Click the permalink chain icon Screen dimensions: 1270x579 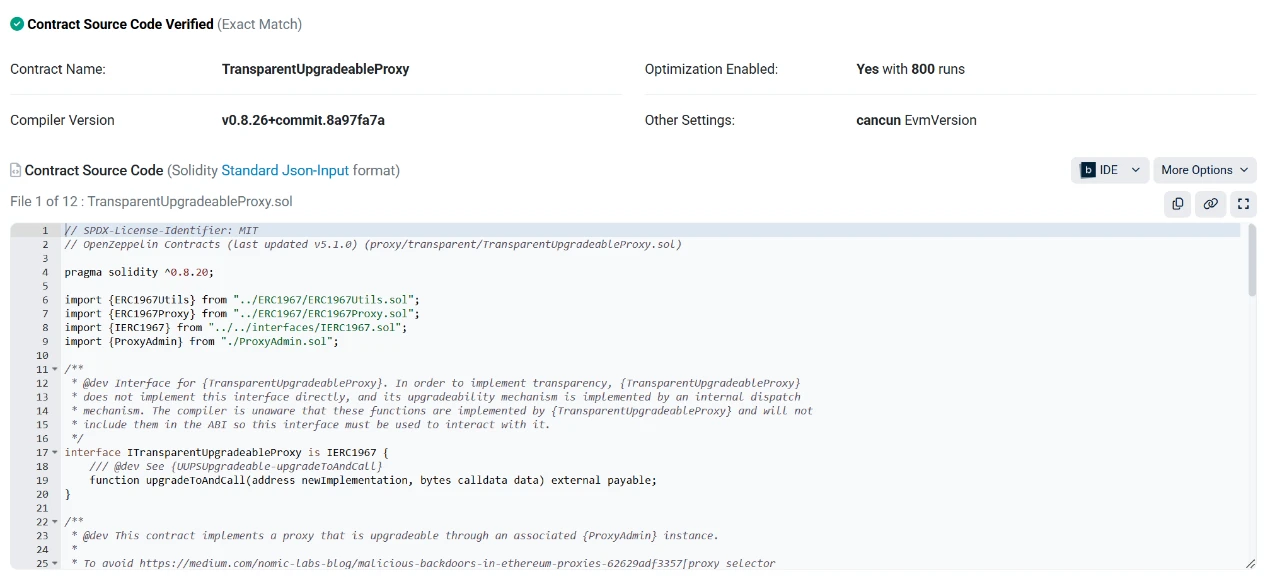(x=1210, y=204)
